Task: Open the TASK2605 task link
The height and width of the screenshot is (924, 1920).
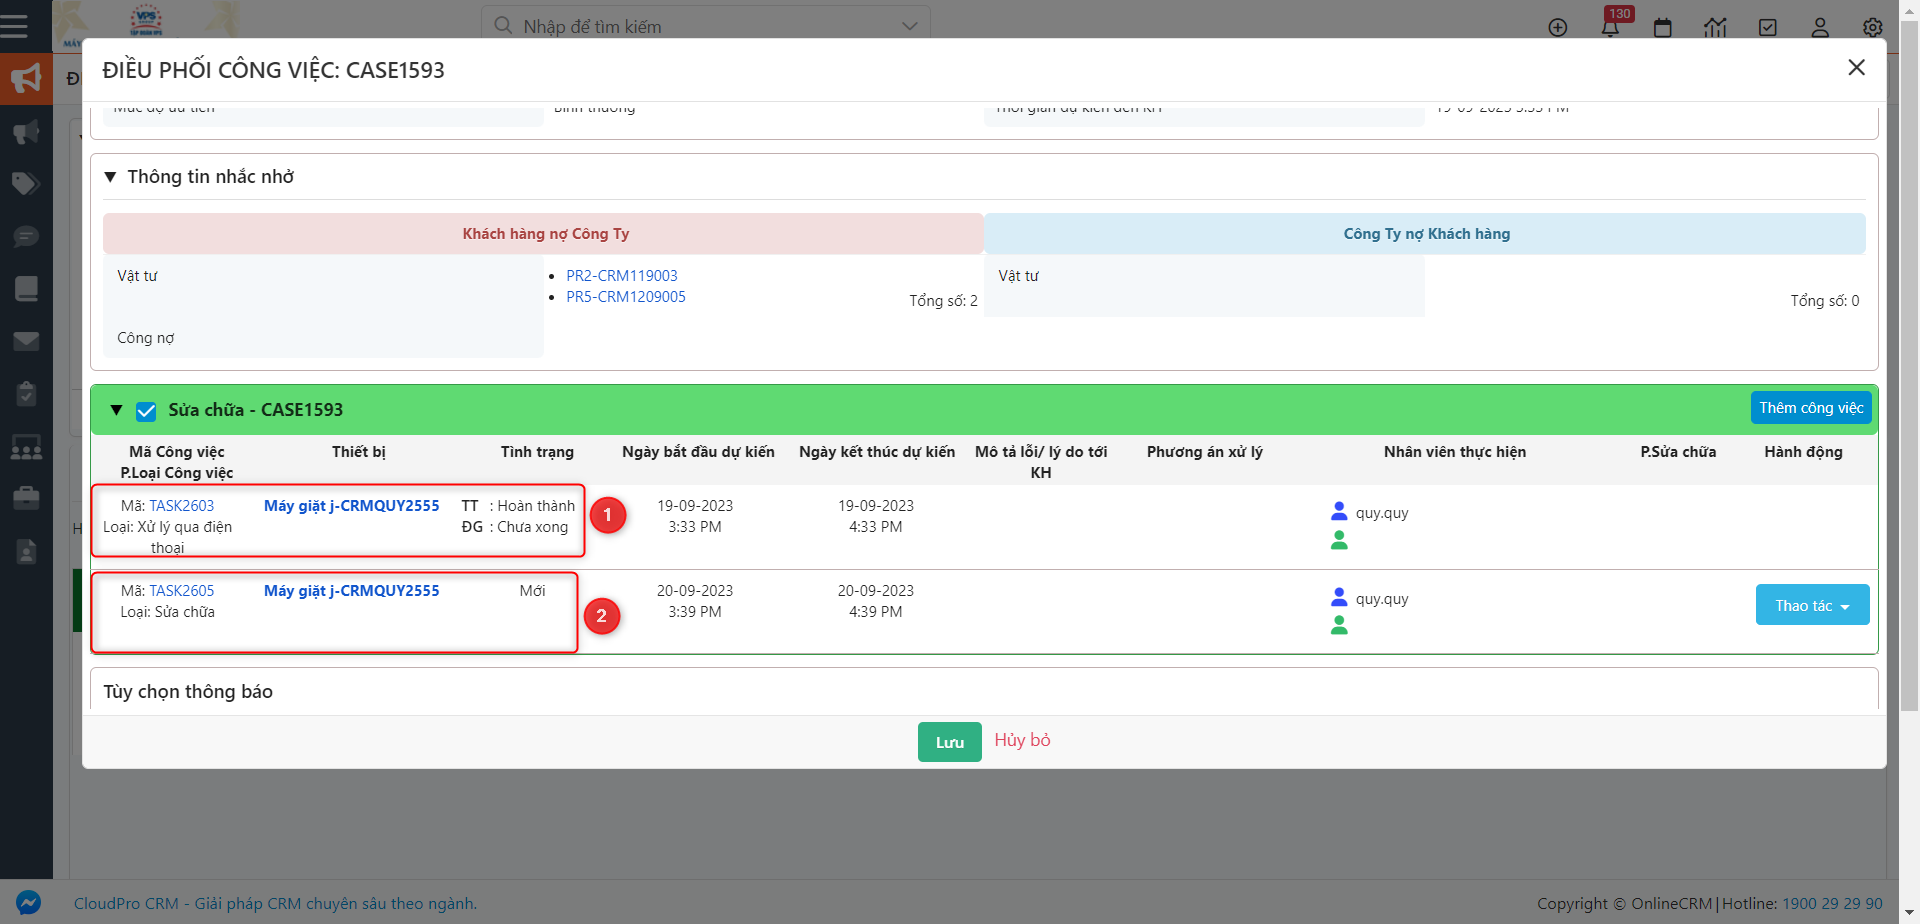Action: click(182, 591)
